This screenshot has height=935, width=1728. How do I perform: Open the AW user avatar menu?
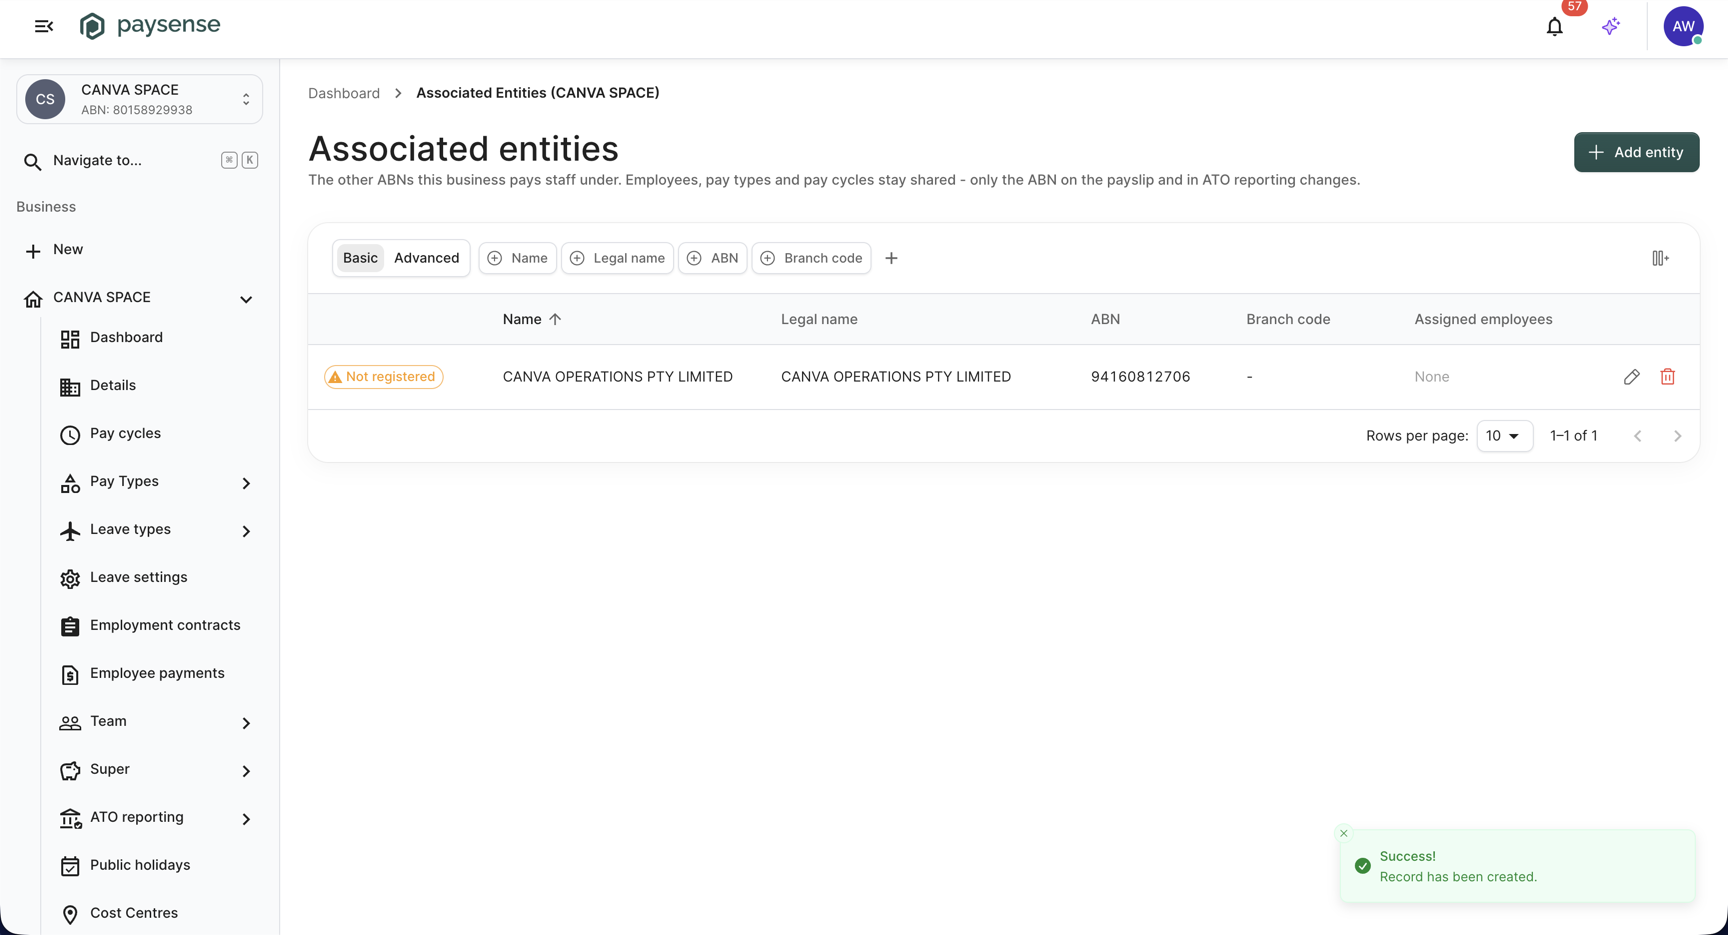1683,27
